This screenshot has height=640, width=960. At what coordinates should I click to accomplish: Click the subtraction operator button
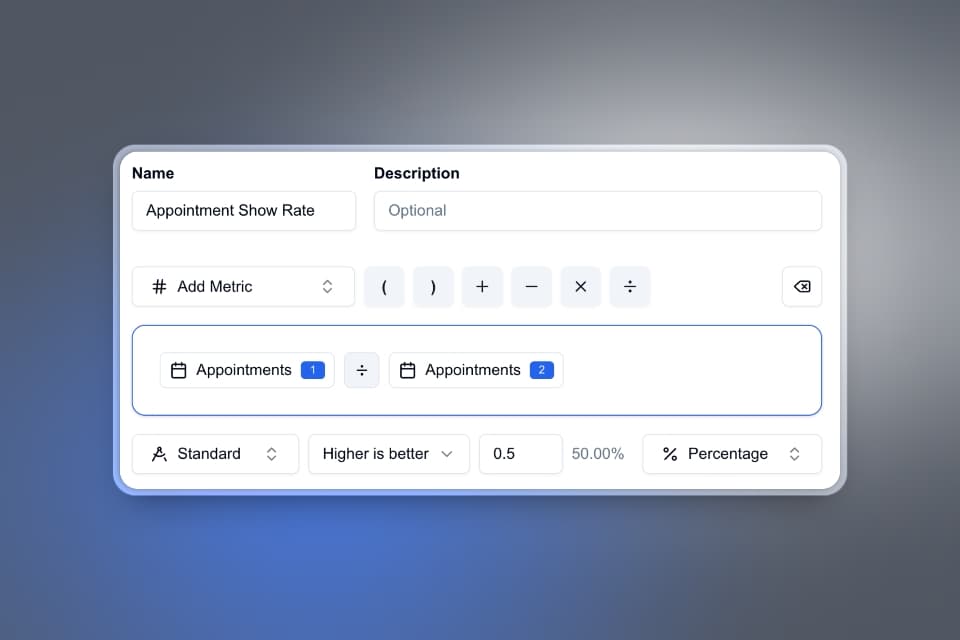click(531, 286)
